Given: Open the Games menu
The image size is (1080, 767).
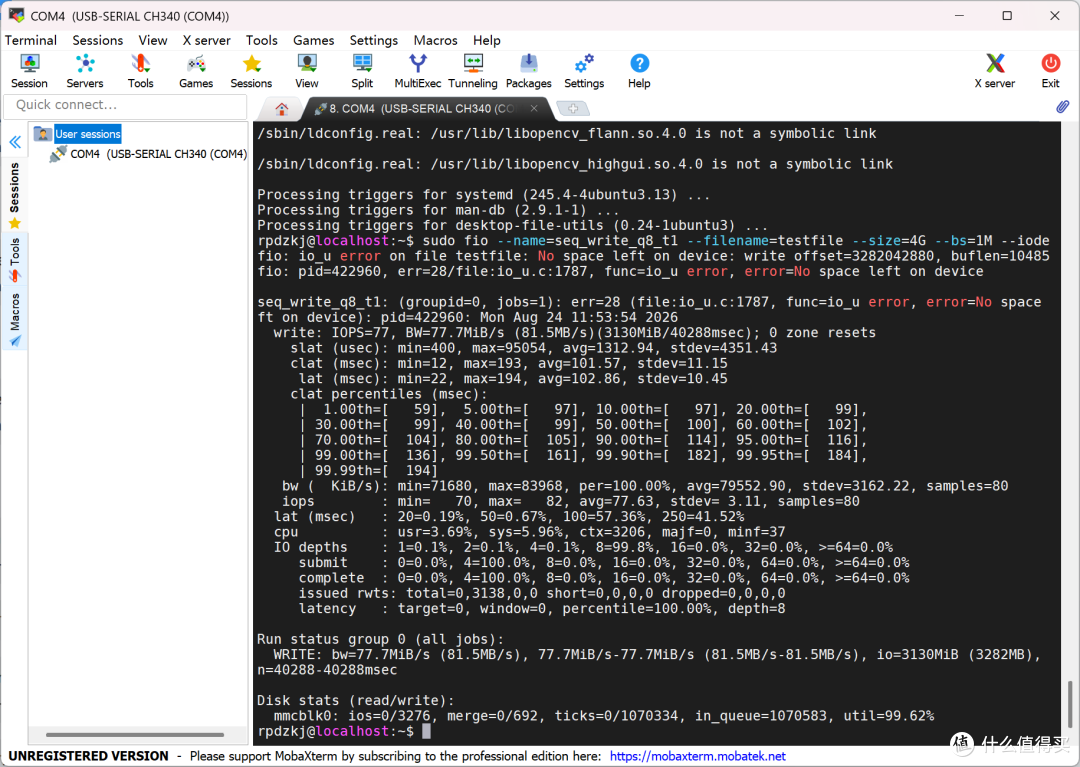Looking at the screenshot, I should tap(313, 40).
